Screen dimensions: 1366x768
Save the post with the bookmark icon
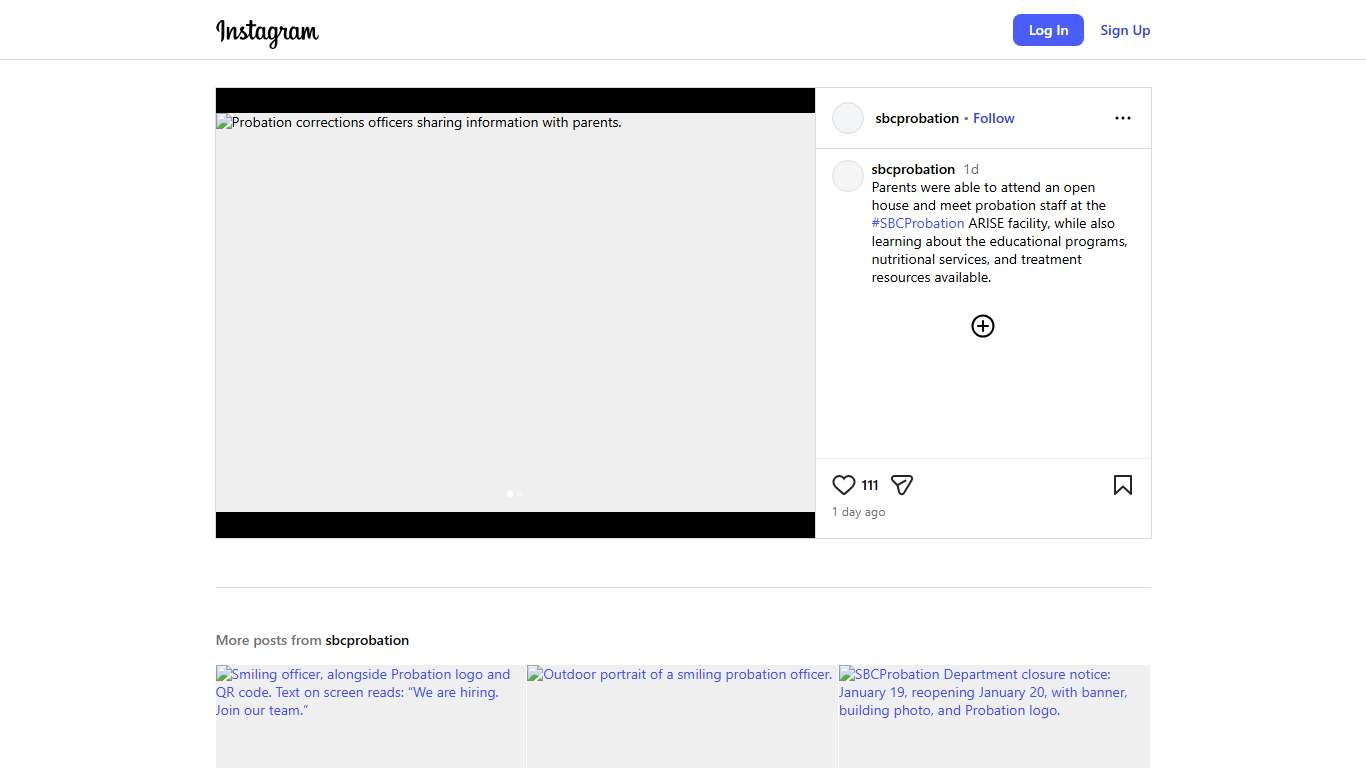[x=1122, y=485]
